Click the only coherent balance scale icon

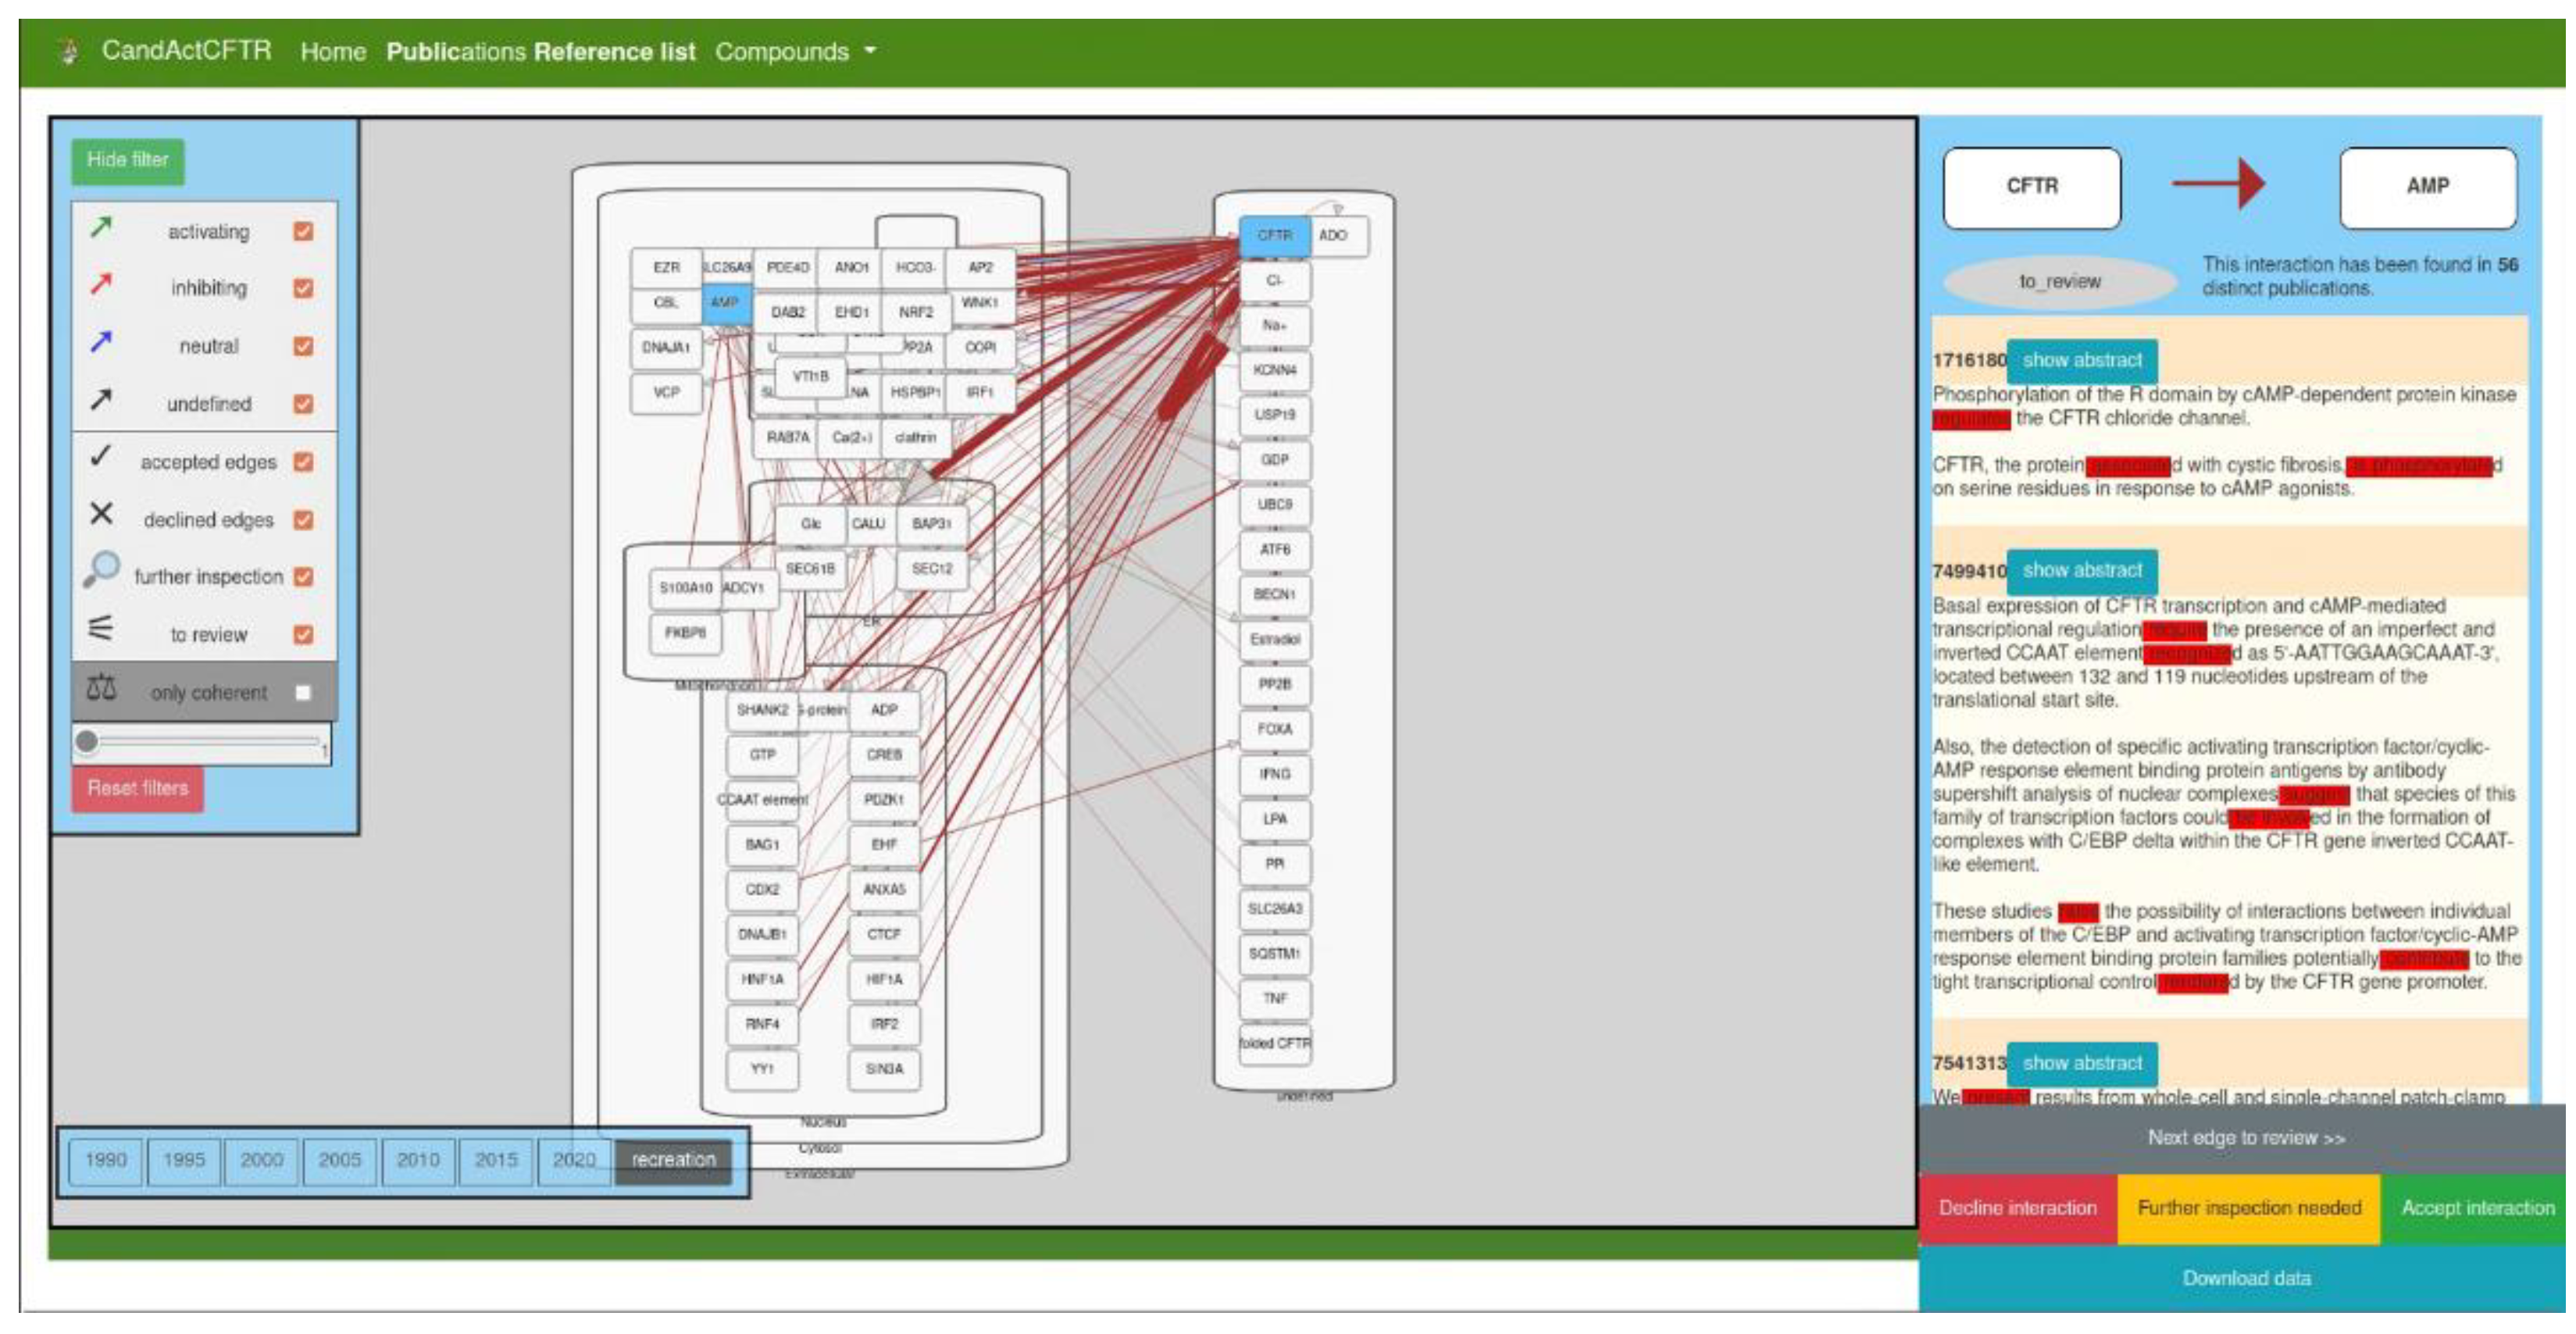[x=101, y=688]
